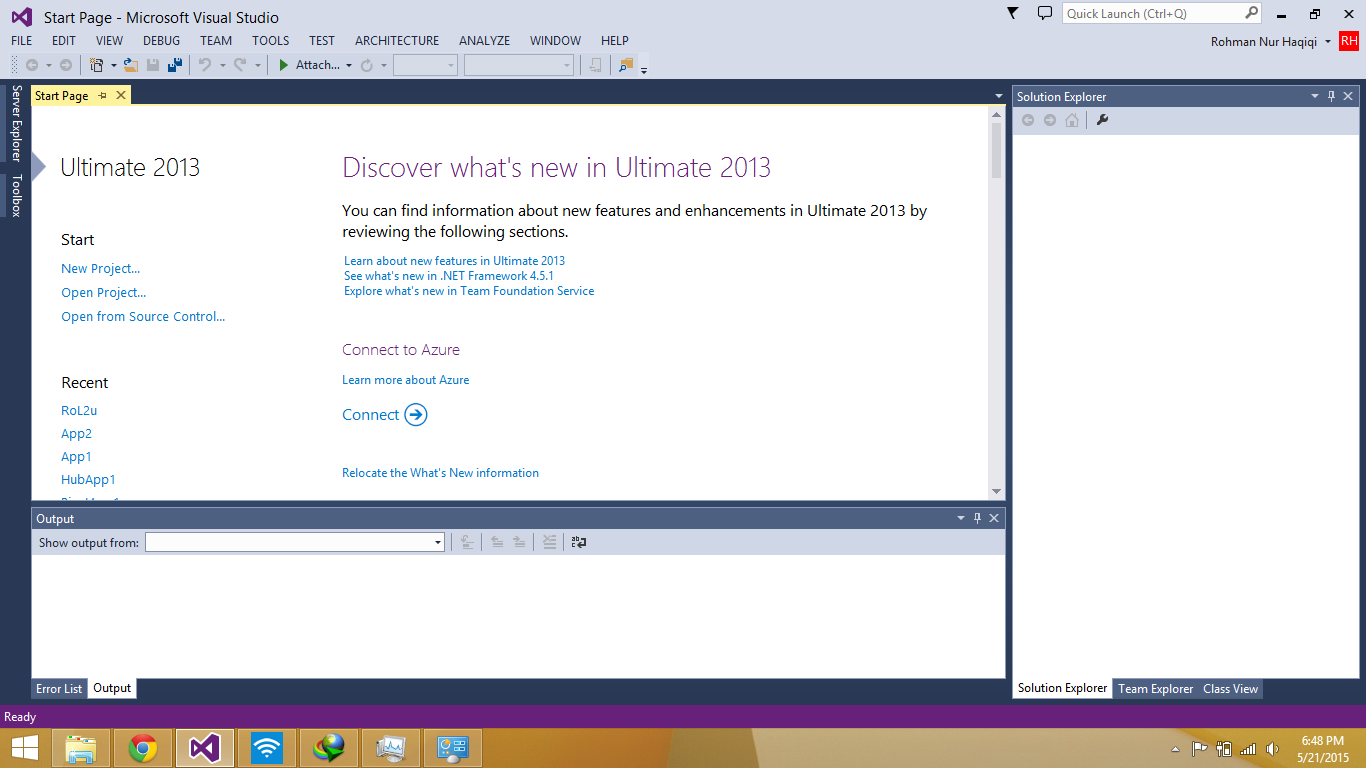Image resolution: width=1366 pixels, height=768 pixels.
Task: Open Internet Download Manager from the taskbar
Action: pyautogui.click(x=329, y=748)
